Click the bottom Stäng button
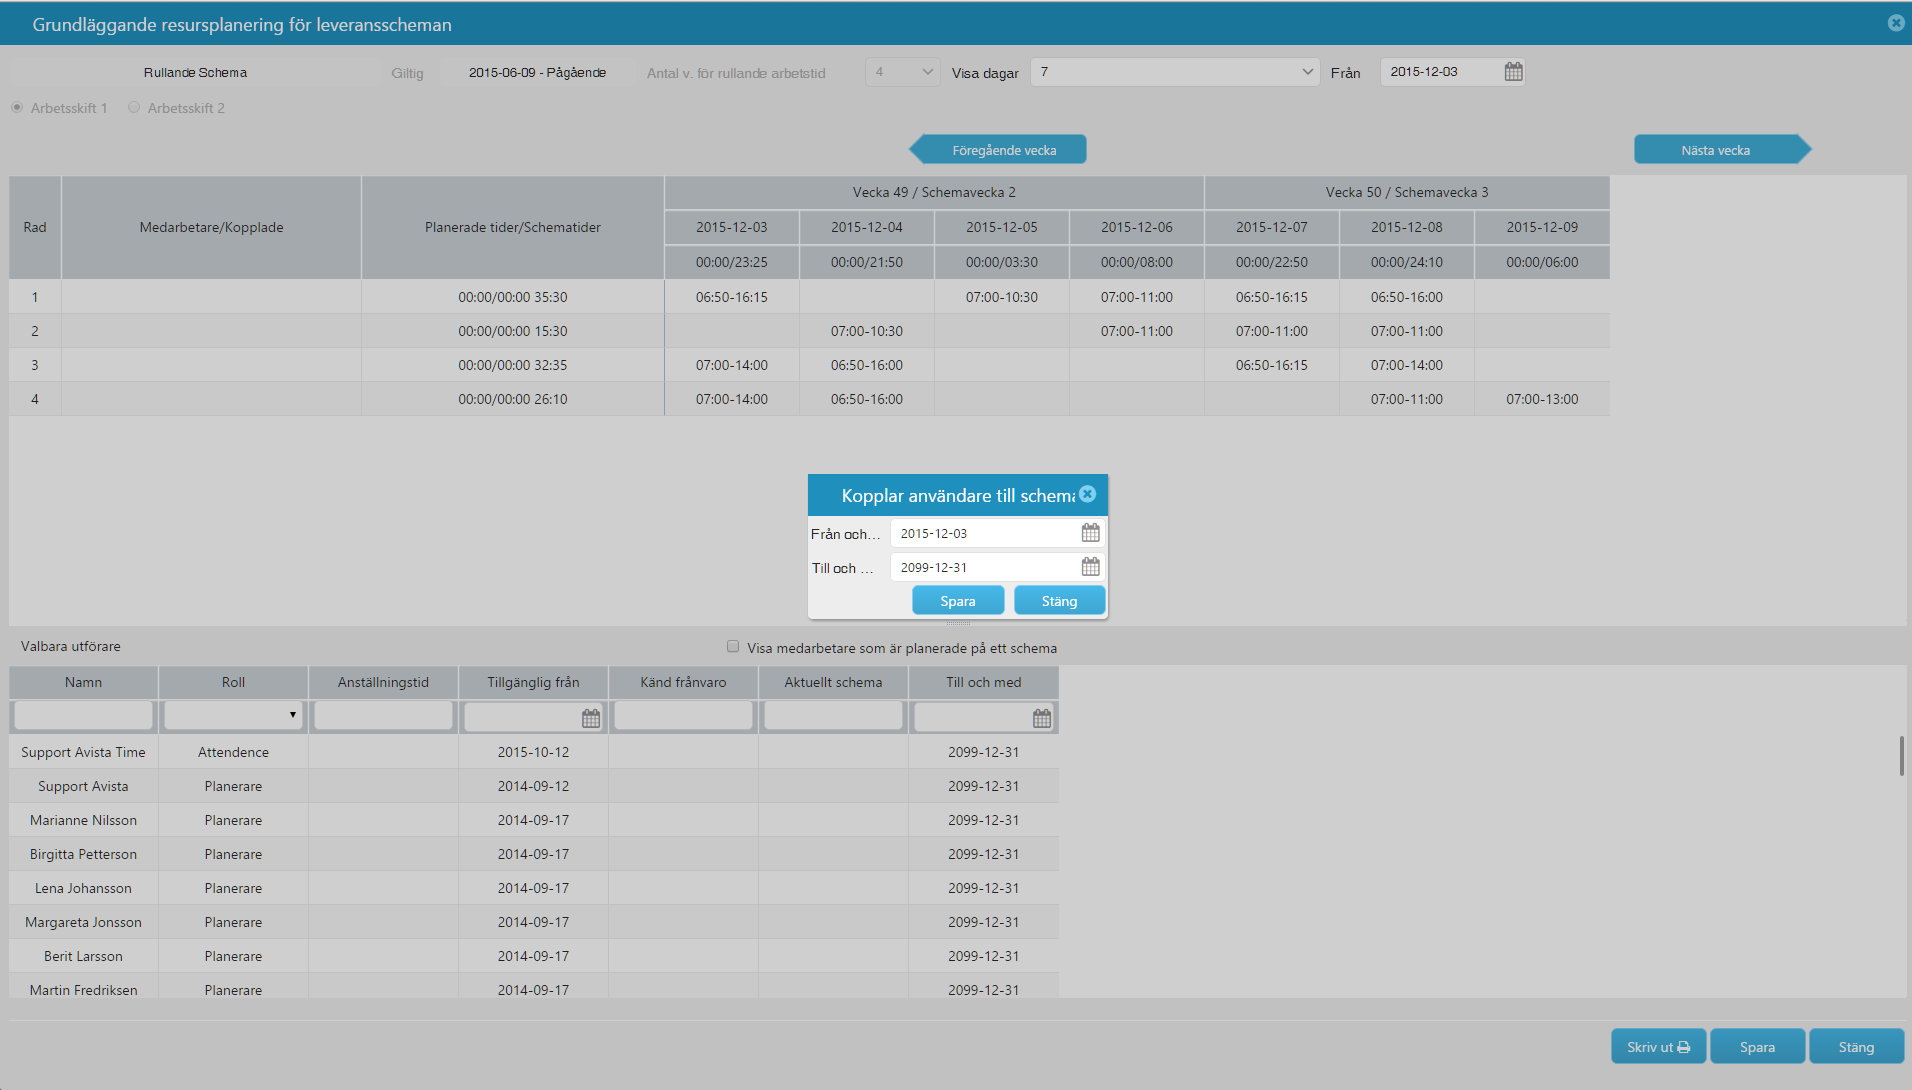 tap(1856, 1047)
